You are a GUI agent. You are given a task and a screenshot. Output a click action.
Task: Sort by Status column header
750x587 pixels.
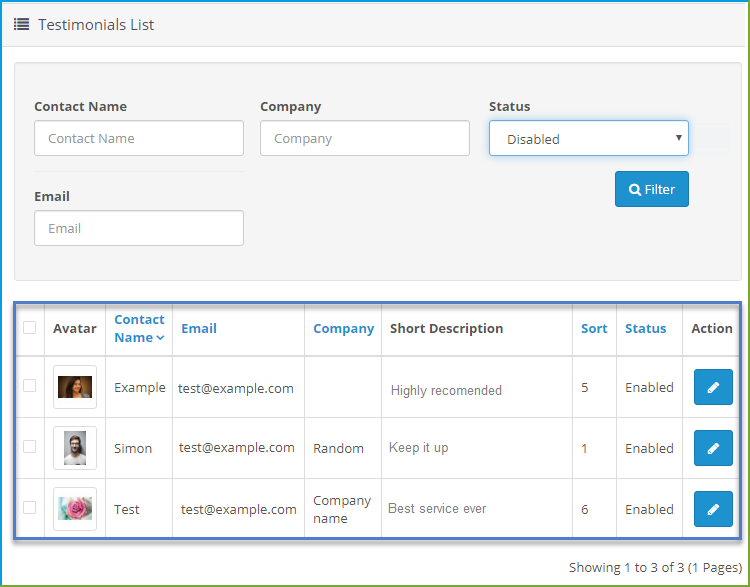(x=645, y=328)
